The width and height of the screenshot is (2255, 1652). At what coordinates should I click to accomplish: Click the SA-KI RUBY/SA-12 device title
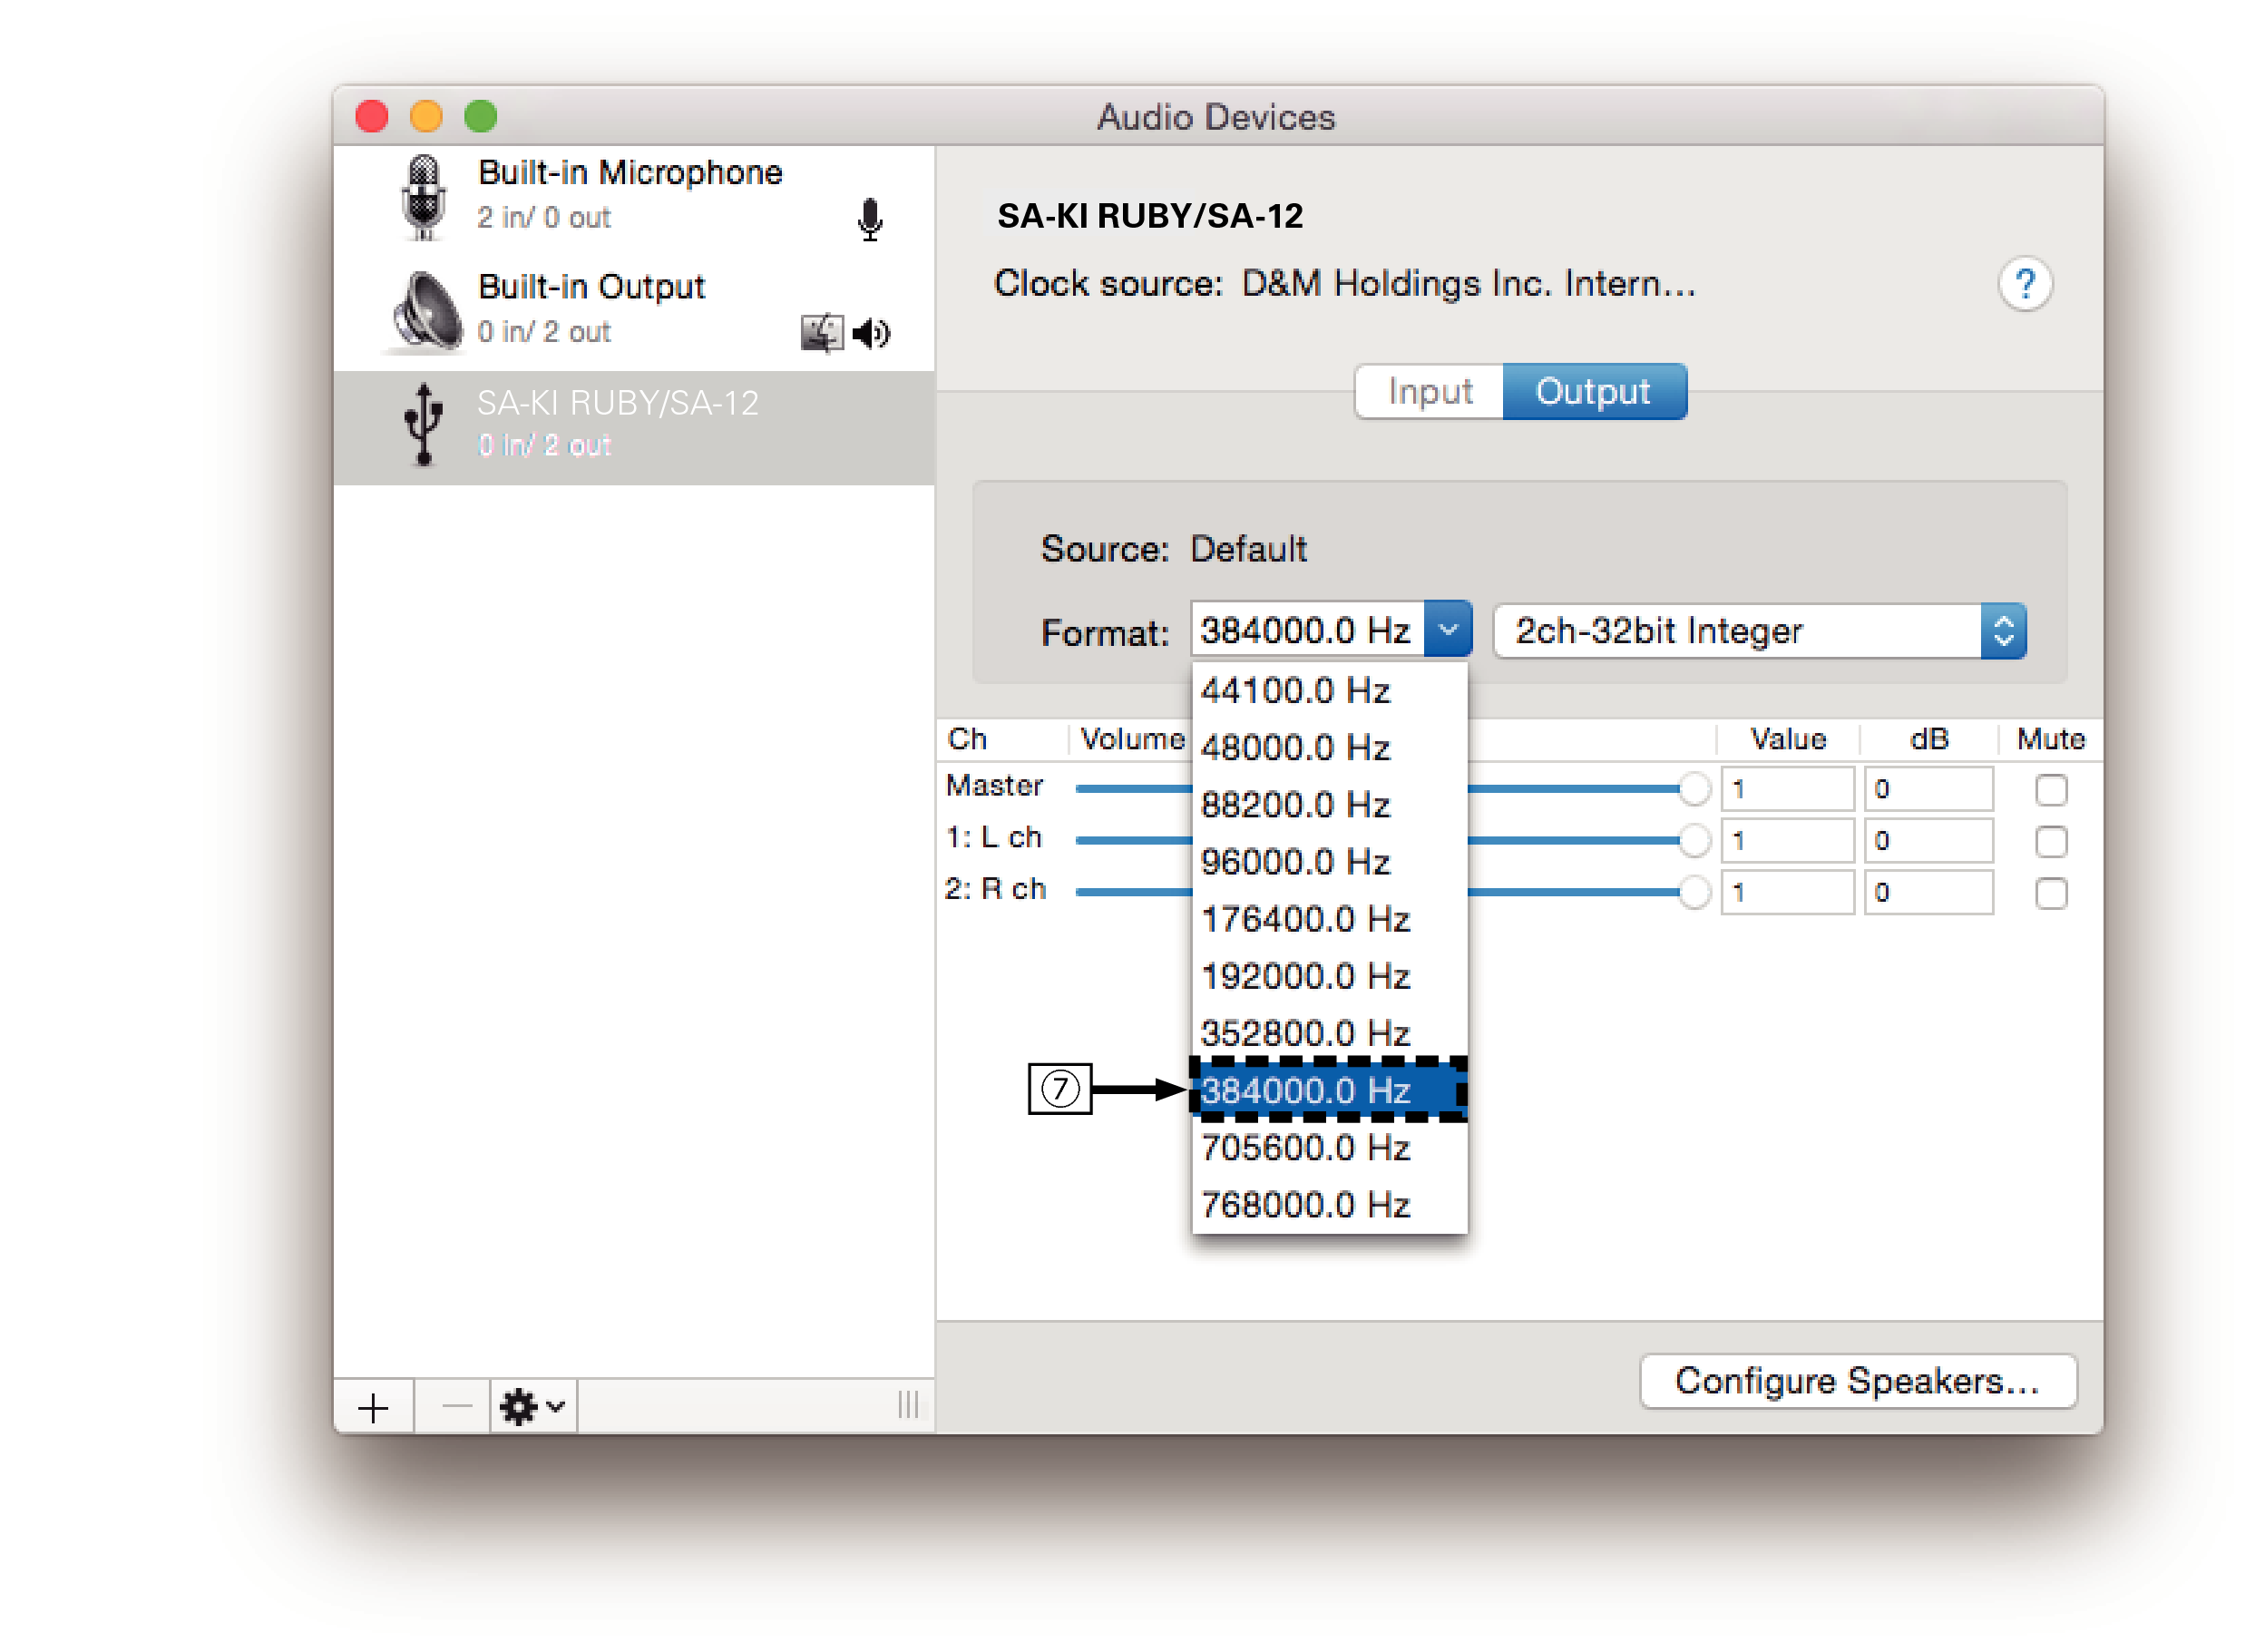(x=1149, y=216)
